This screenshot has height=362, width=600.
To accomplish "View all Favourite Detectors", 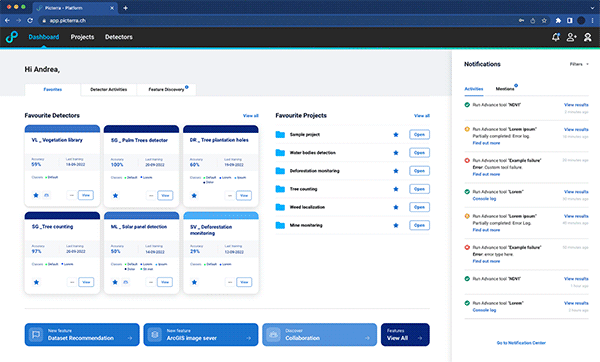I will click(251, 116).
